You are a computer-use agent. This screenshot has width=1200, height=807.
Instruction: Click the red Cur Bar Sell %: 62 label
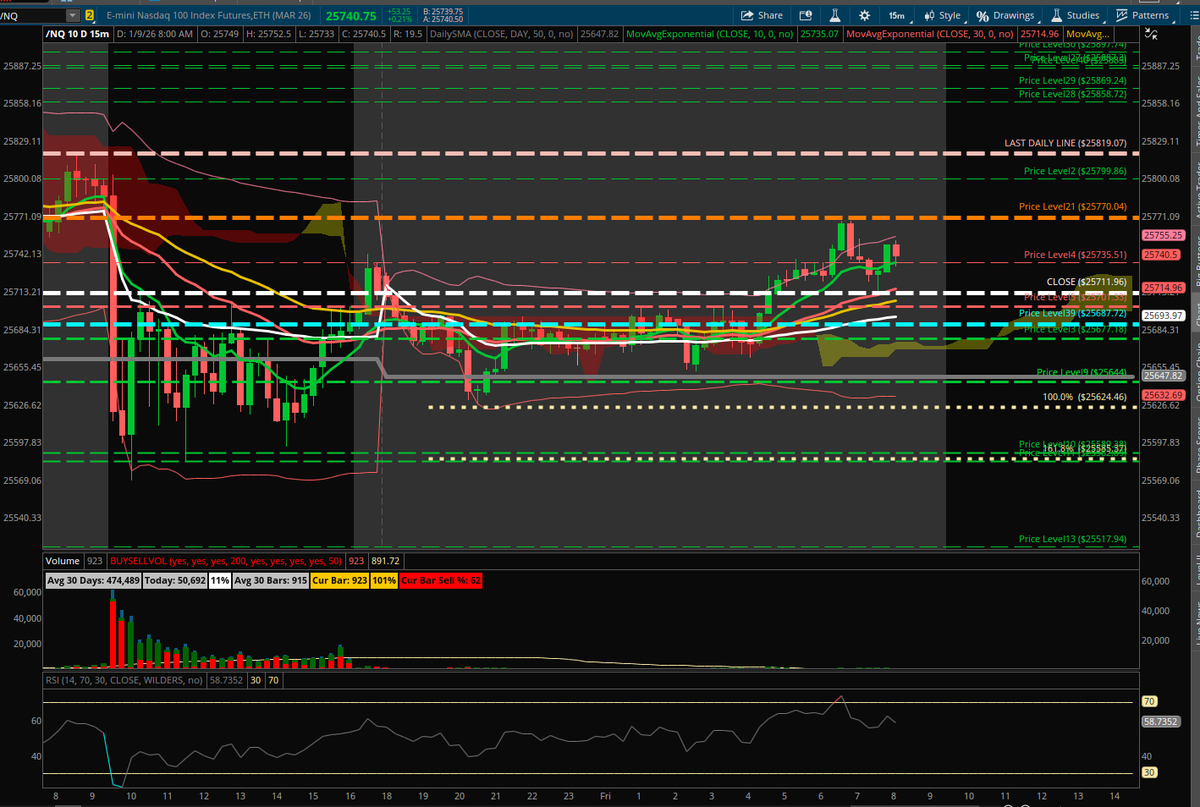pyautogui.click(x=441, y=579)
